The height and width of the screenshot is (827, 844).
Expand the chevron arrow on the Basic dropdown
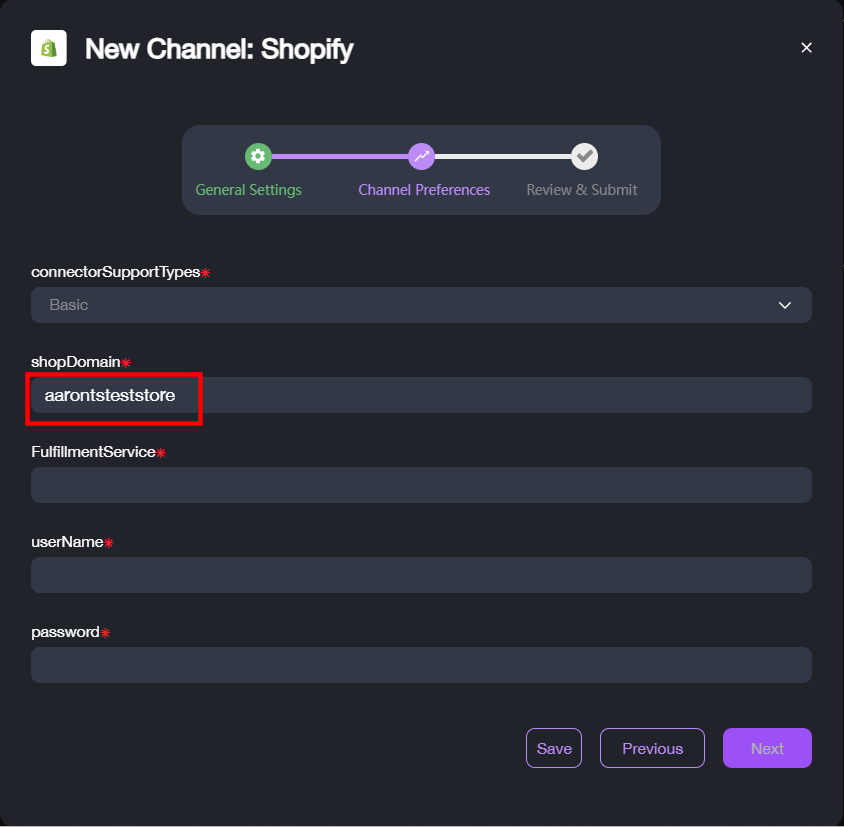[785, 305]
